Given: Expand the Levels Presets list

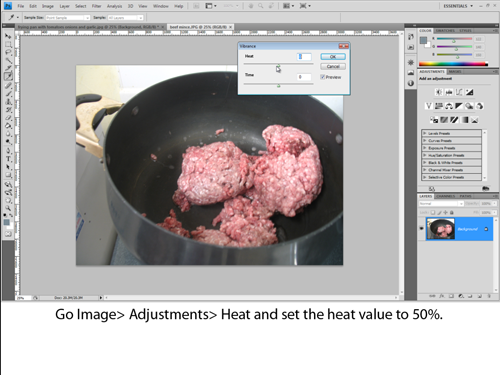Looking at the screenshot, I should click(452, 133).
